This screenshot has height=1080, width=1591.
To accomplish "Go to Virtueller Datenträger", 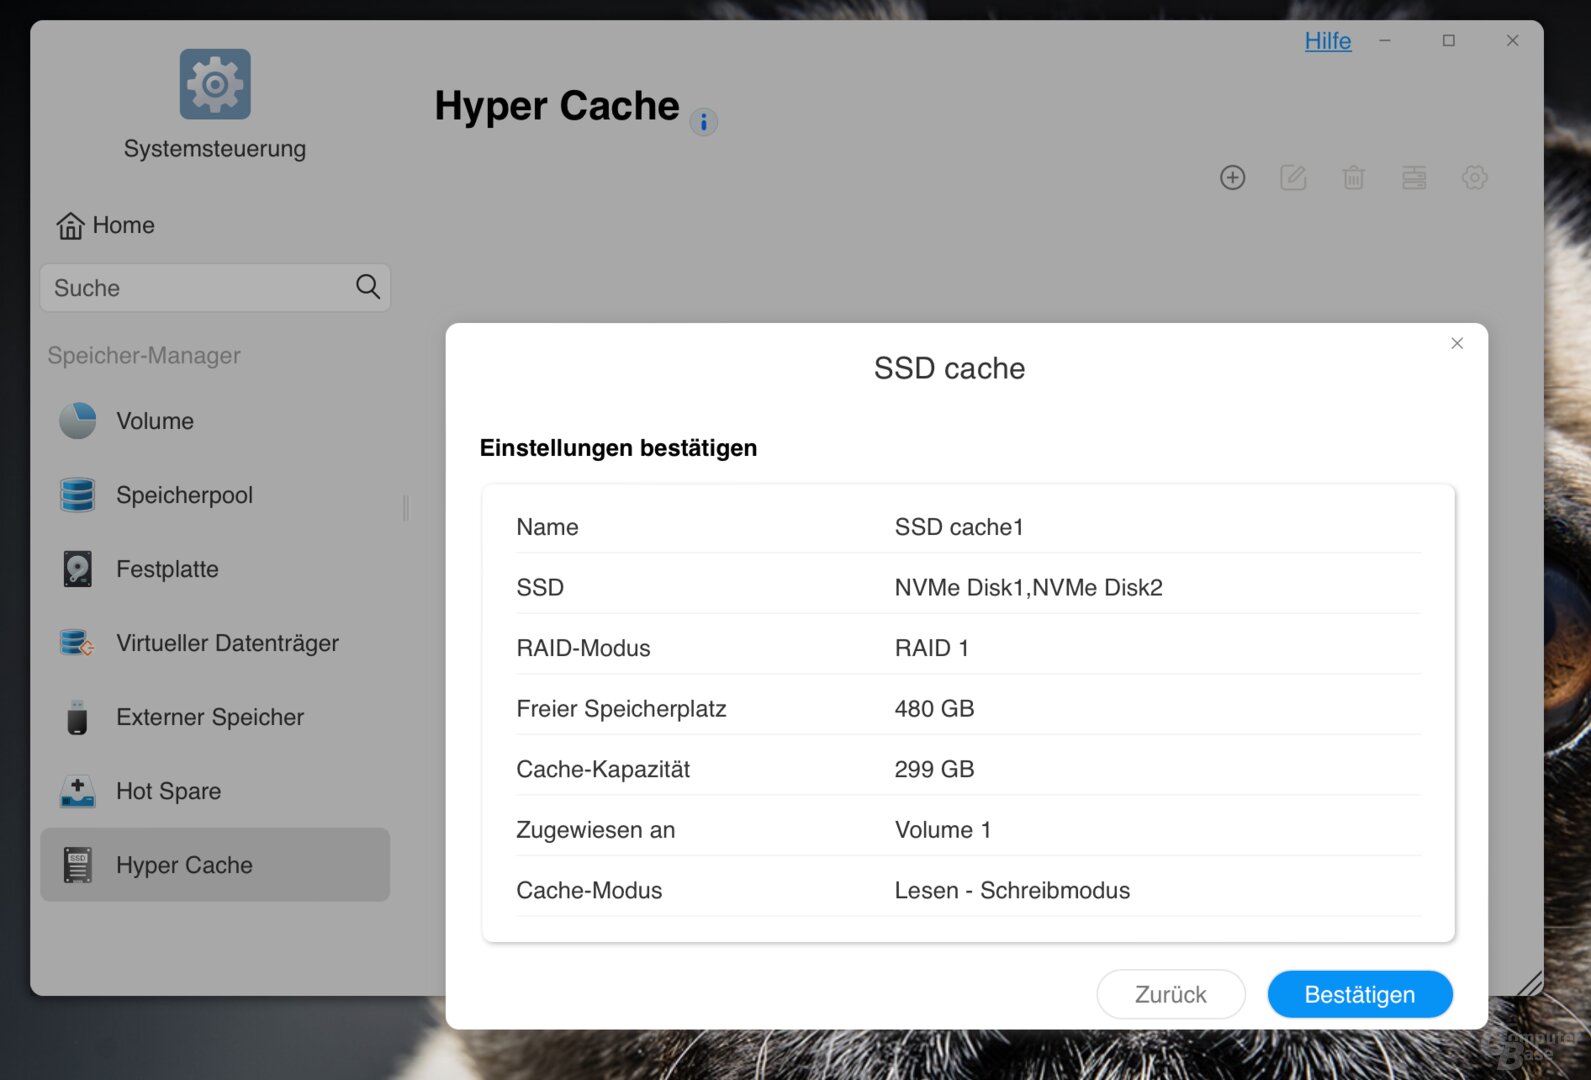I will [x=227, y=643].
